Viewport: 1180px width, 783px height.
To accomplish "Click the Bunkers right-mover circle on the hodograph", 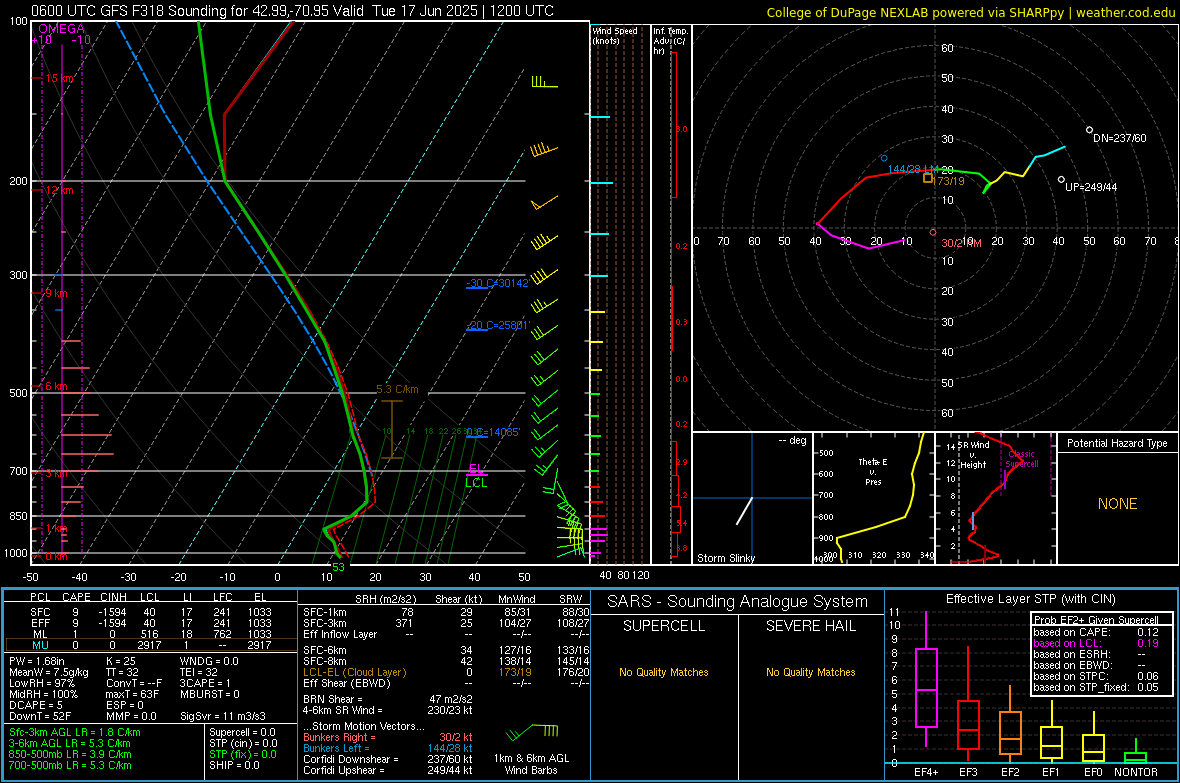I will pyautogui.click(x=933, y=233).
